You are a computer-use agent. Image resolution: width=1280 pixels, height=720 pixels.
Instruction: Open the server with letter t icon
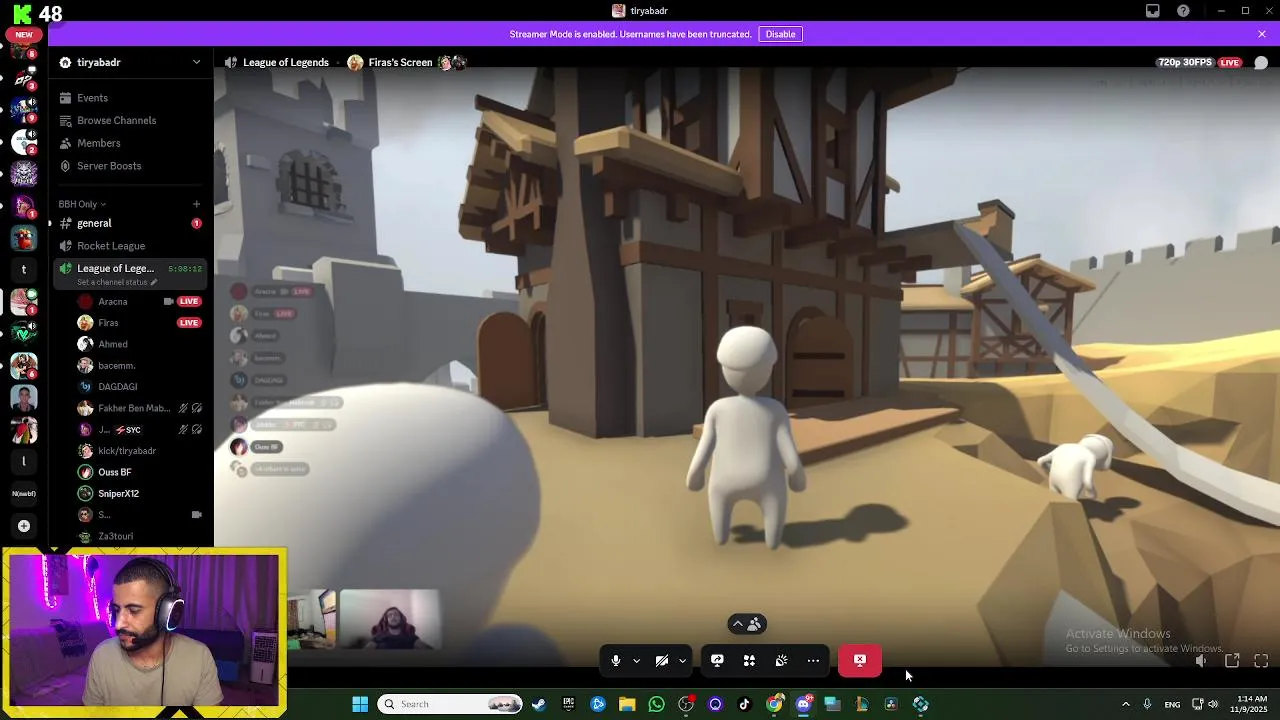click(24, 270)
